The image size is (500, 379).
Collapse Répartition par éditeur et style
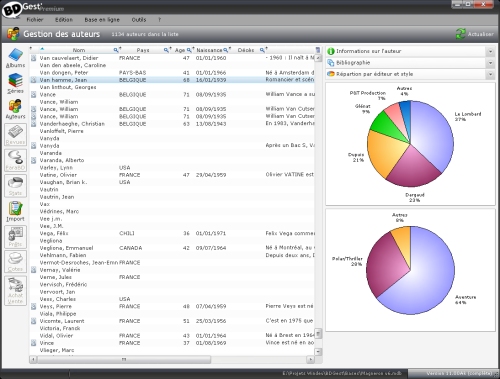(490, 74)
